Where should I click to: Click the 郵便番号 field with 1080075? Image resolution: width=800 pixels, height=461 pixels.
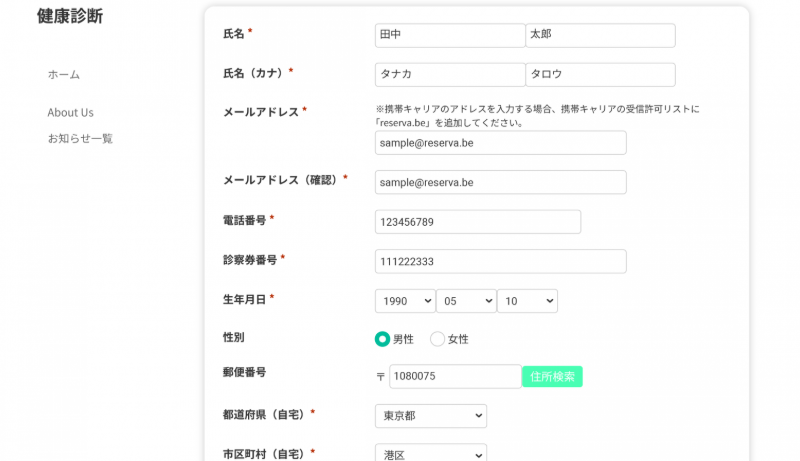coord(455,377)
